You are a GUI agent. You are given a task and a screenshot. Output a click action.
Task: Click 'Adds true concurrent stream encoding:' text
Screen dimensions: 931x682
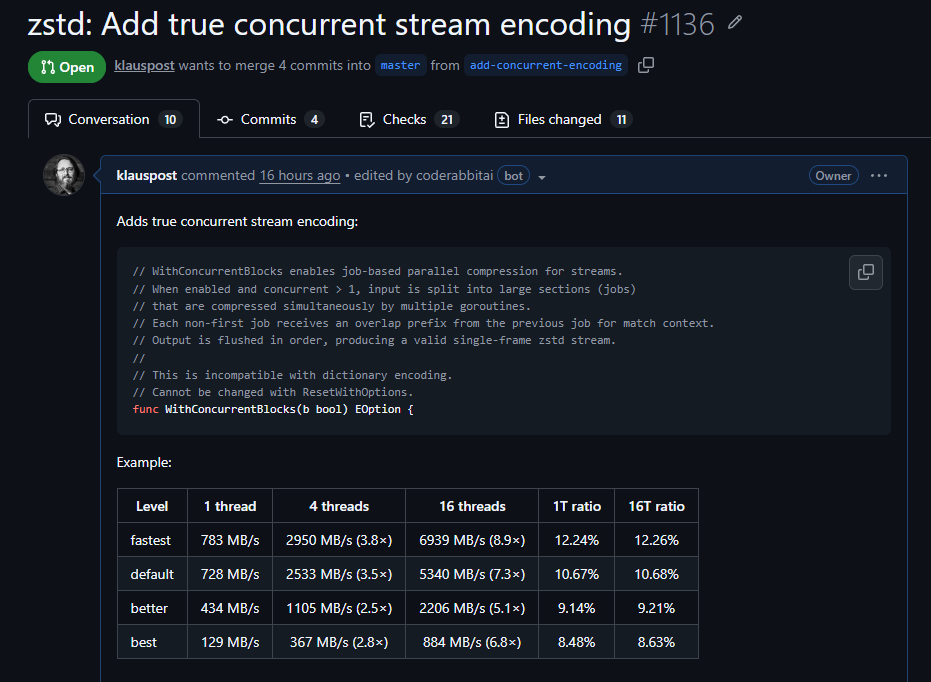(x=238, y=221)
